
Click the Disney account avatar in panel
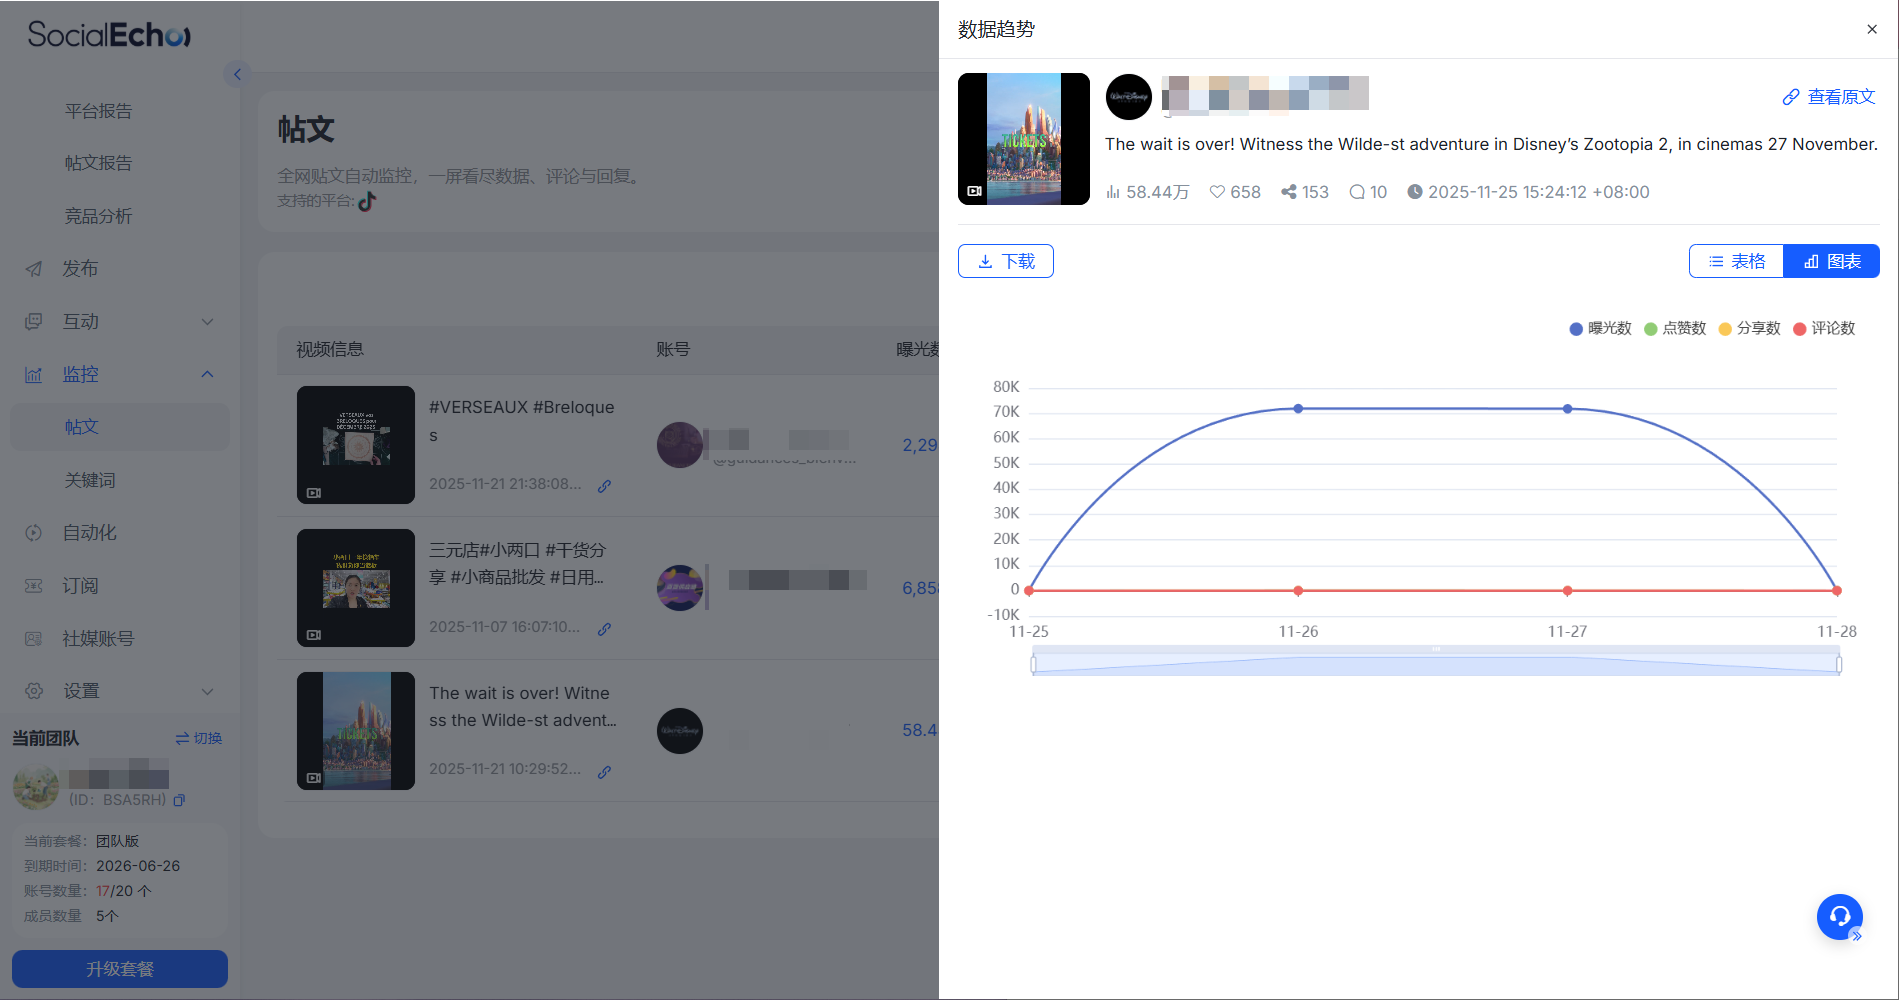pyautogui.click(x=1129, y=97)
